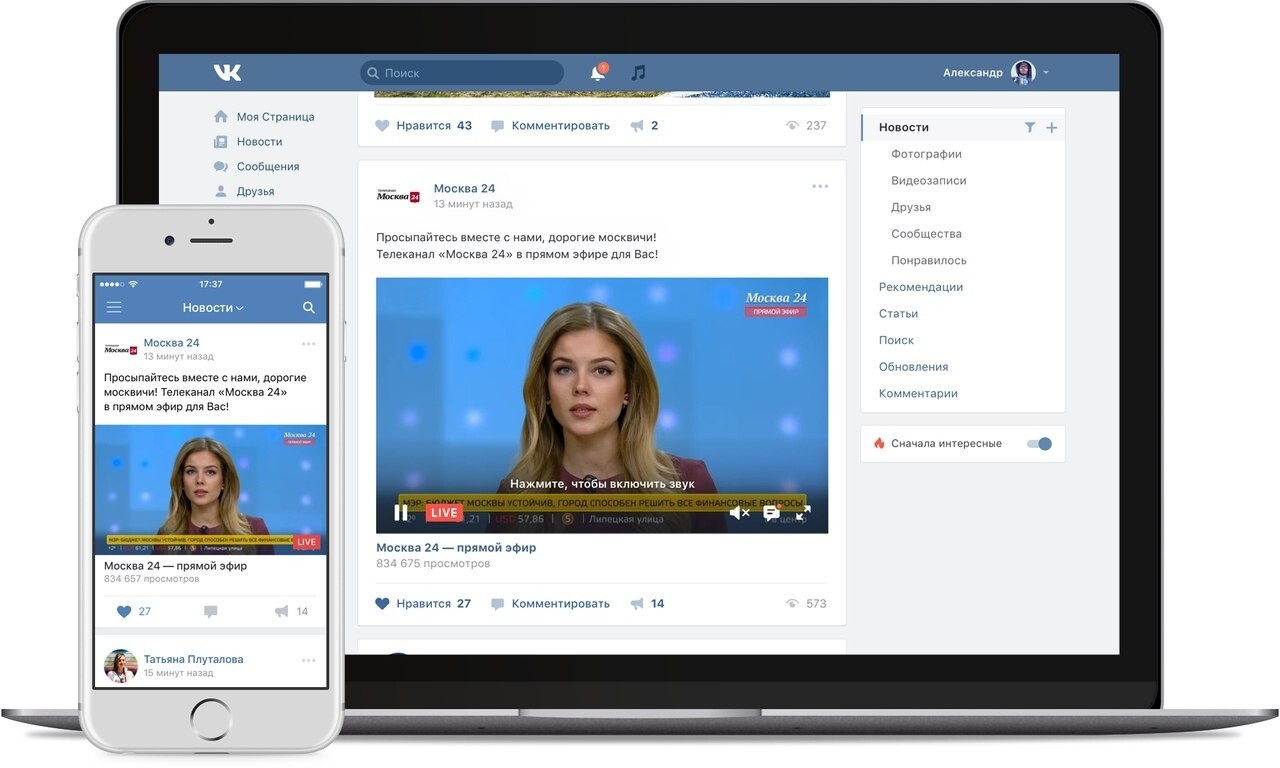This screenshot has width=1280, height=768.
Task: Open the news feed filter funnel icon
Action: (1029, 127)
